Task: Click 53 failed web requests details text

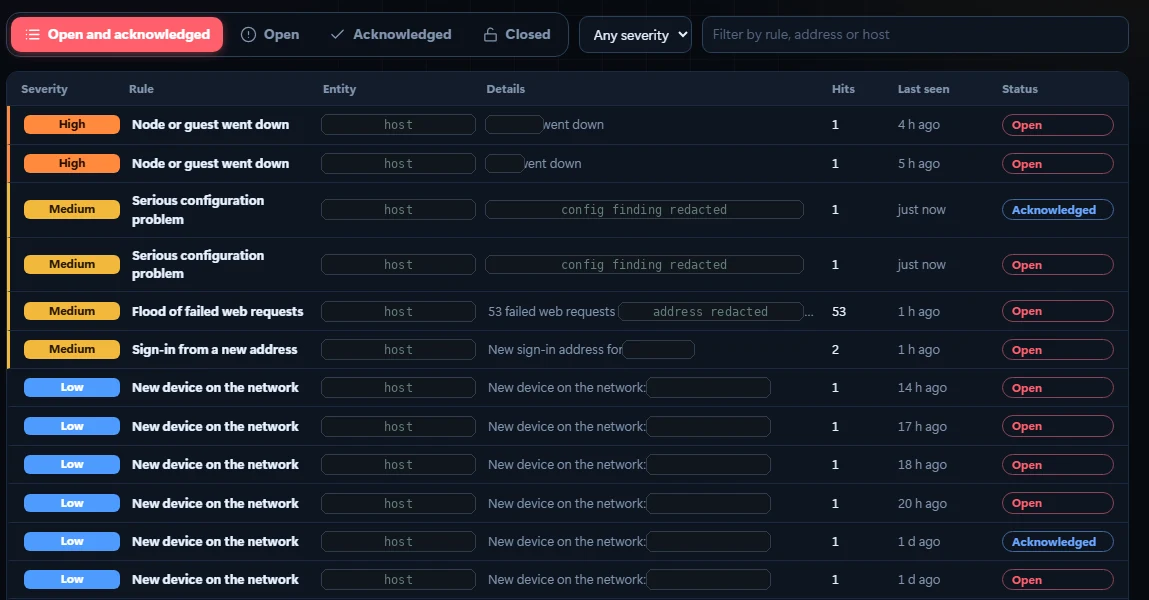Action: coord(552,311)
